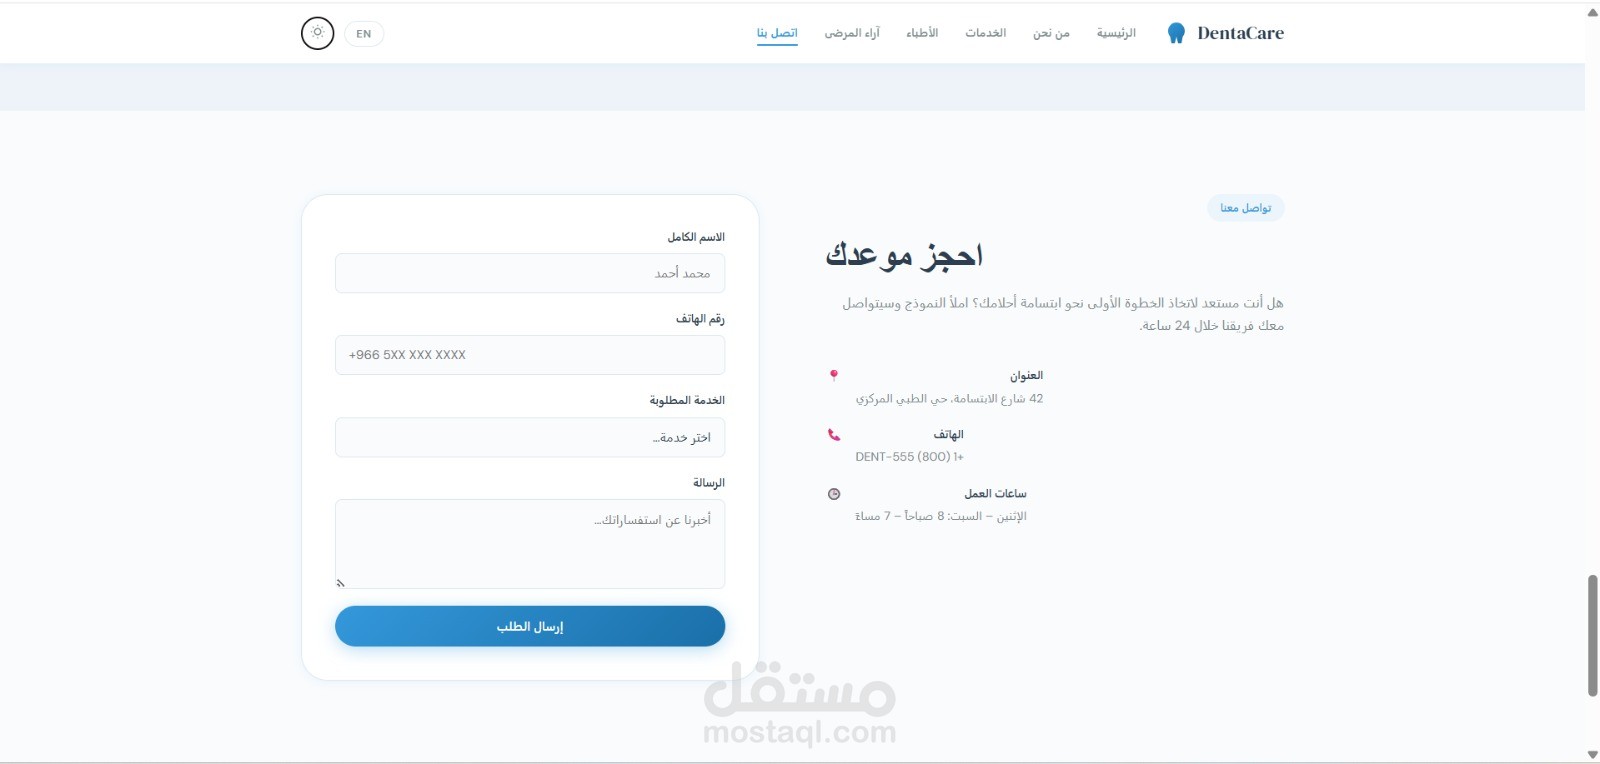Viewport: 1600px width, 764px height.
Task: Open the الخدمة المطلوبة service dropdown
Action: point(530,437)
